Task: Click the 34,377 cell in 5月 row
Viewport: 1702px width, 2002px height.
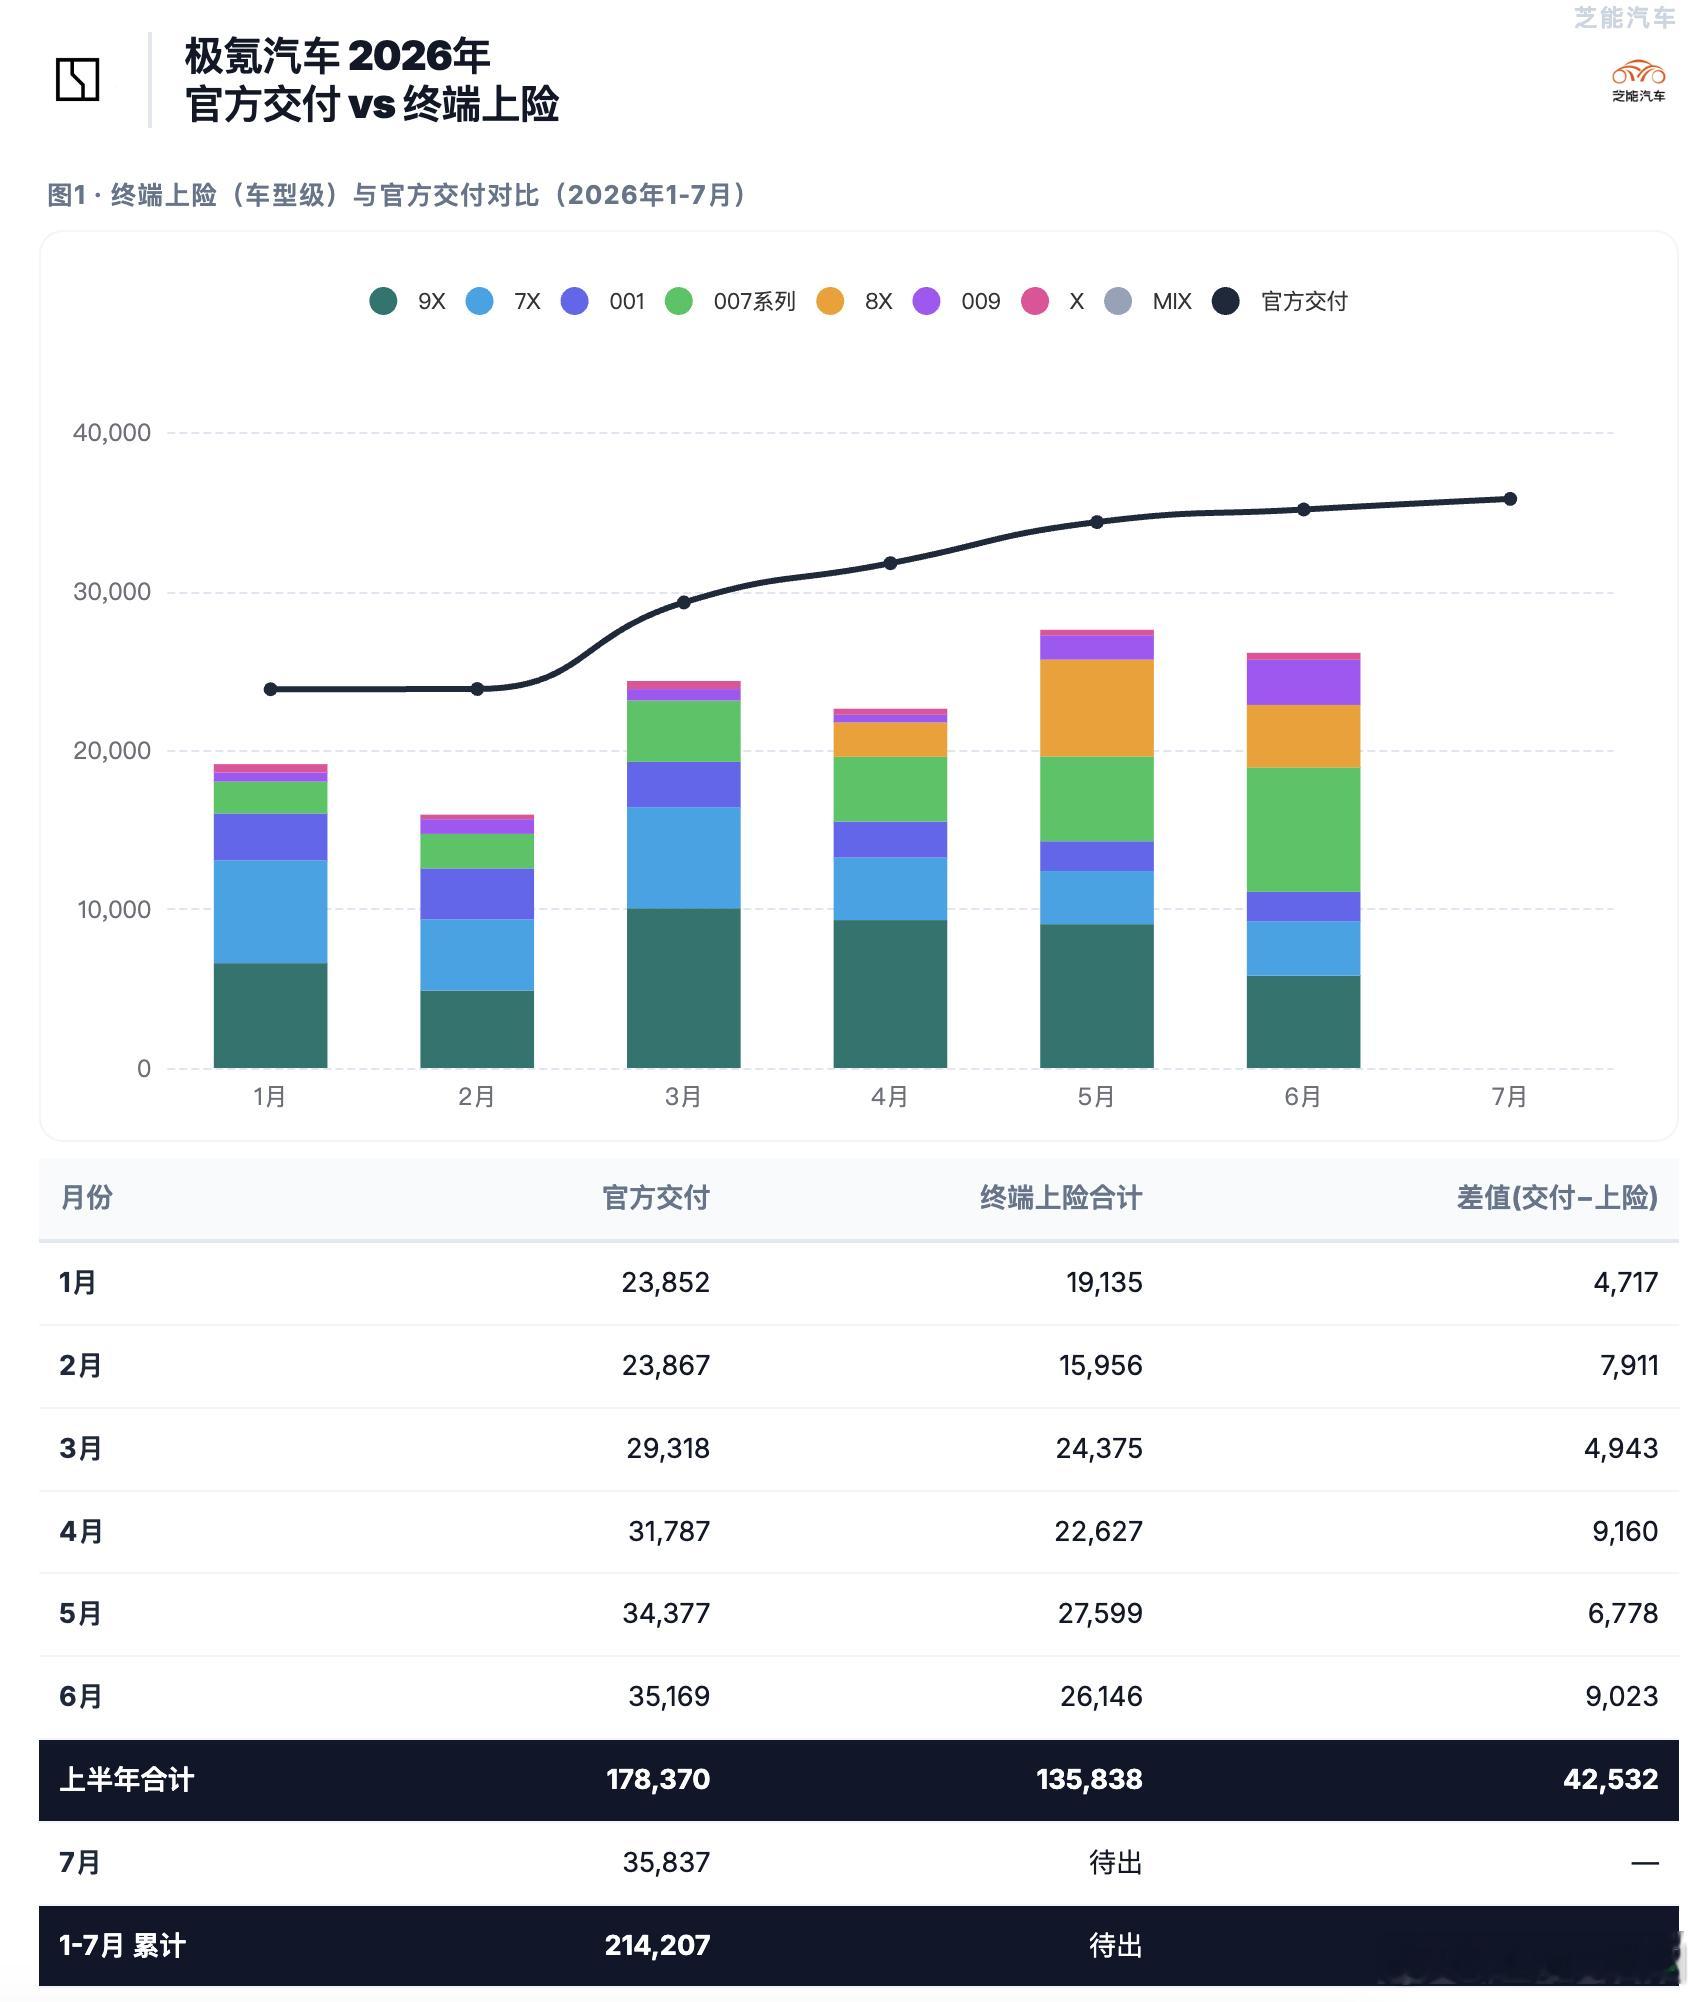Action: [666, 1613]
